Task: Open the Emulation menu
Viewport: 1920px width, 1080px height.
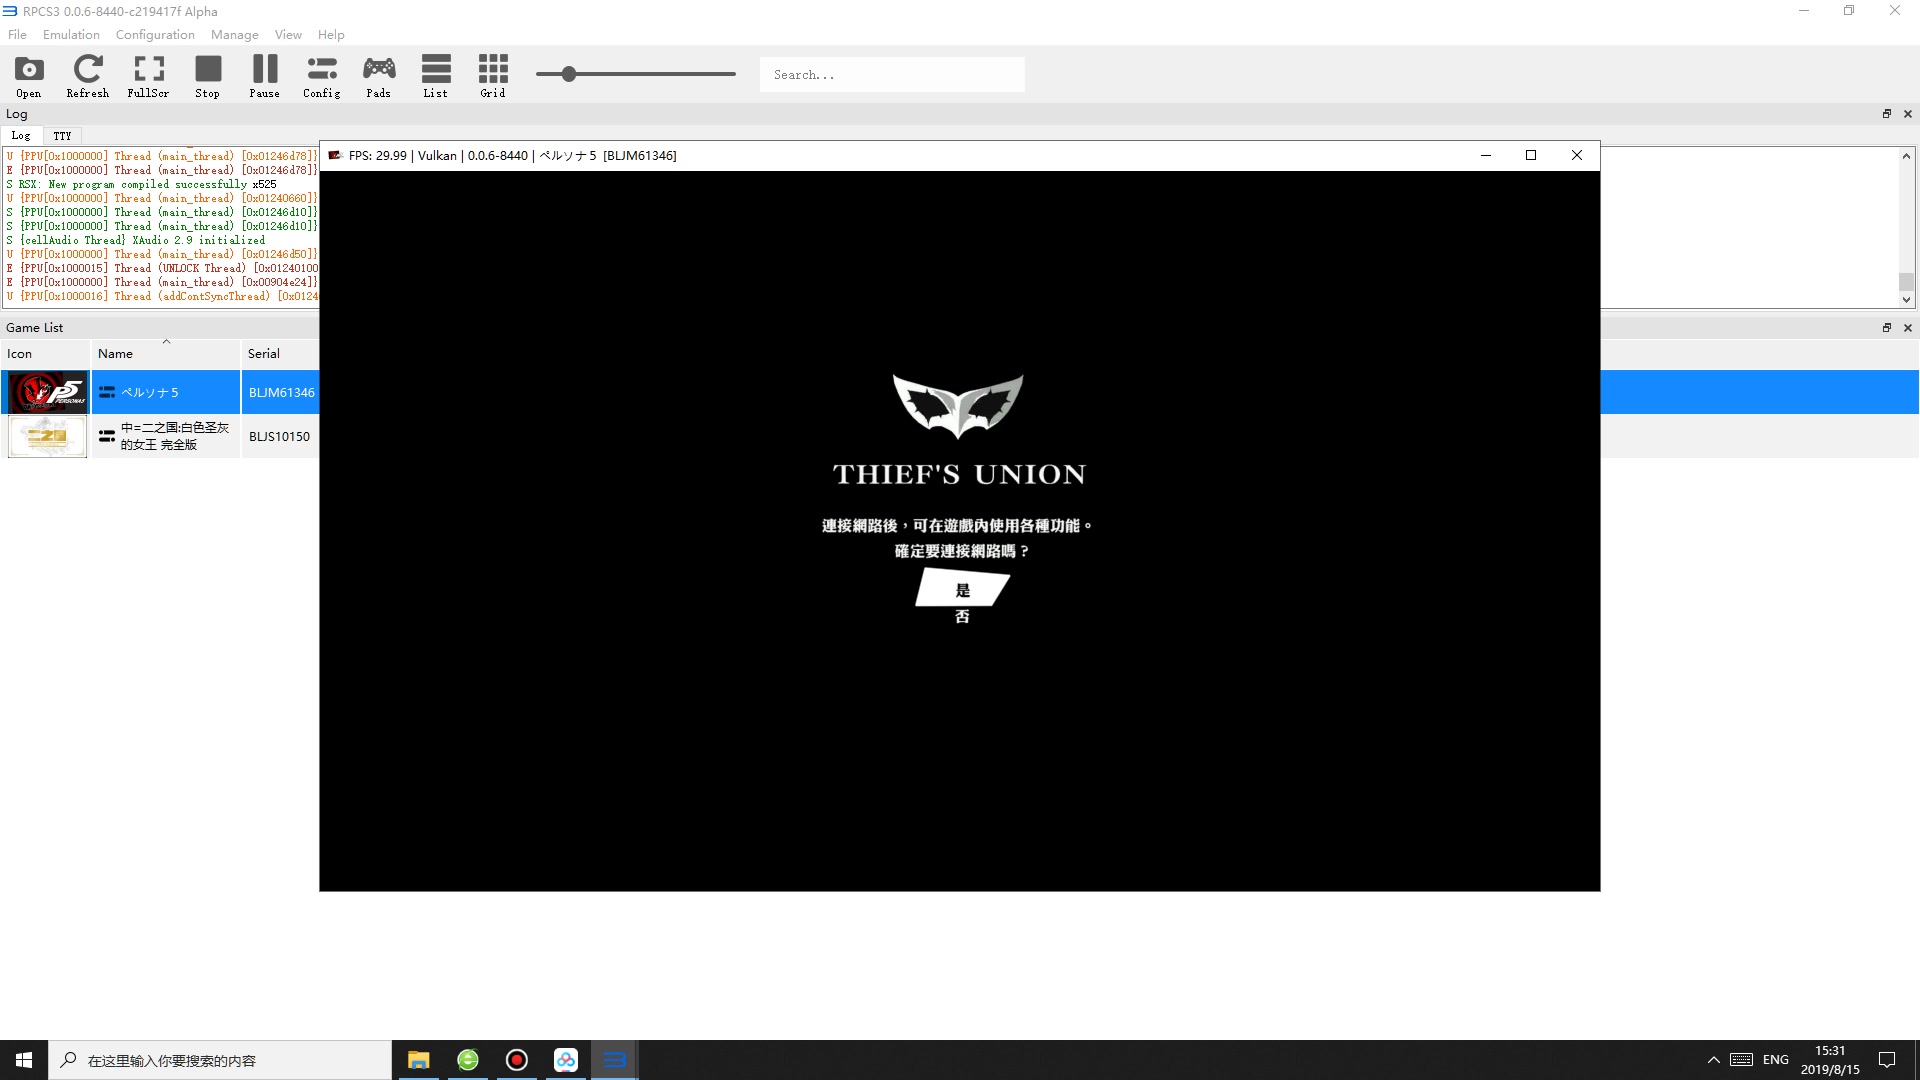Action: (x=70, y=34)
